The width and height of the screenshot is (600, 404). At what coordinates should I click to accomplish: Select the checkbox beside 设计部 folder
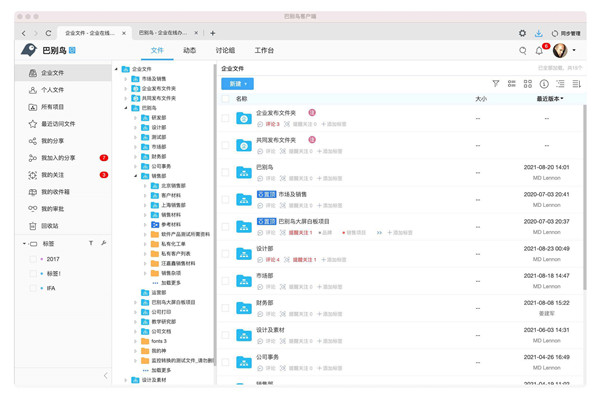pyautogui.click(x=226, y=254)
